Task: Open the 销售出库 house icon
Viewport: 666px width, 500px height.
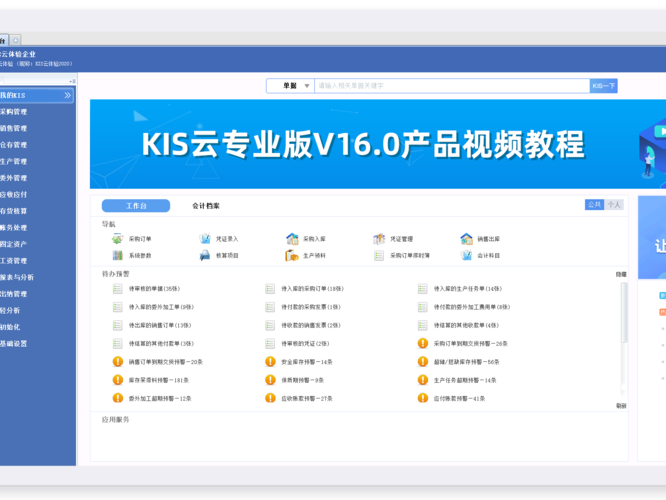Action: click(466, 239)
